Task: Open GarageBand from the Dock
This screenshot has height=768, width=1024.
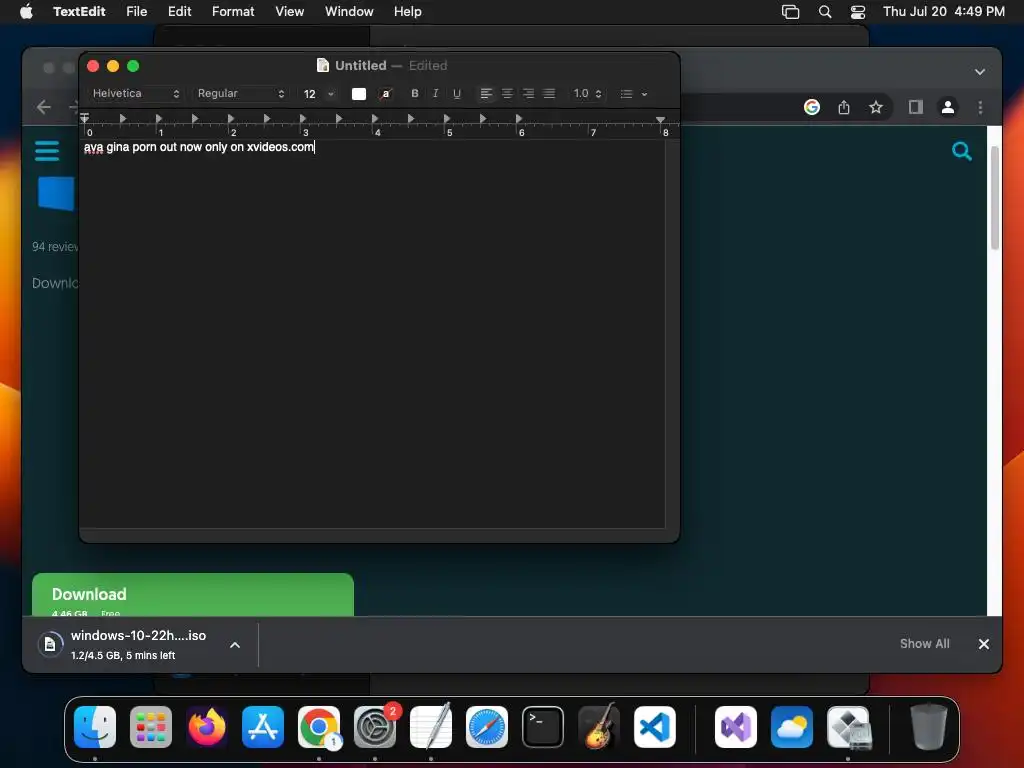Action: tap(599, 727)
